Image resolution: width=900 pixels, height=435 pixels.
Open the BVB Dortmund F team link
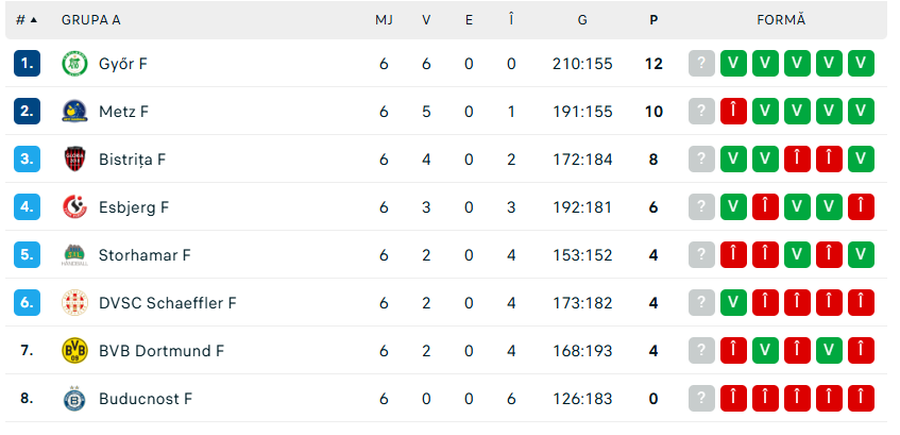click(161, 351)
